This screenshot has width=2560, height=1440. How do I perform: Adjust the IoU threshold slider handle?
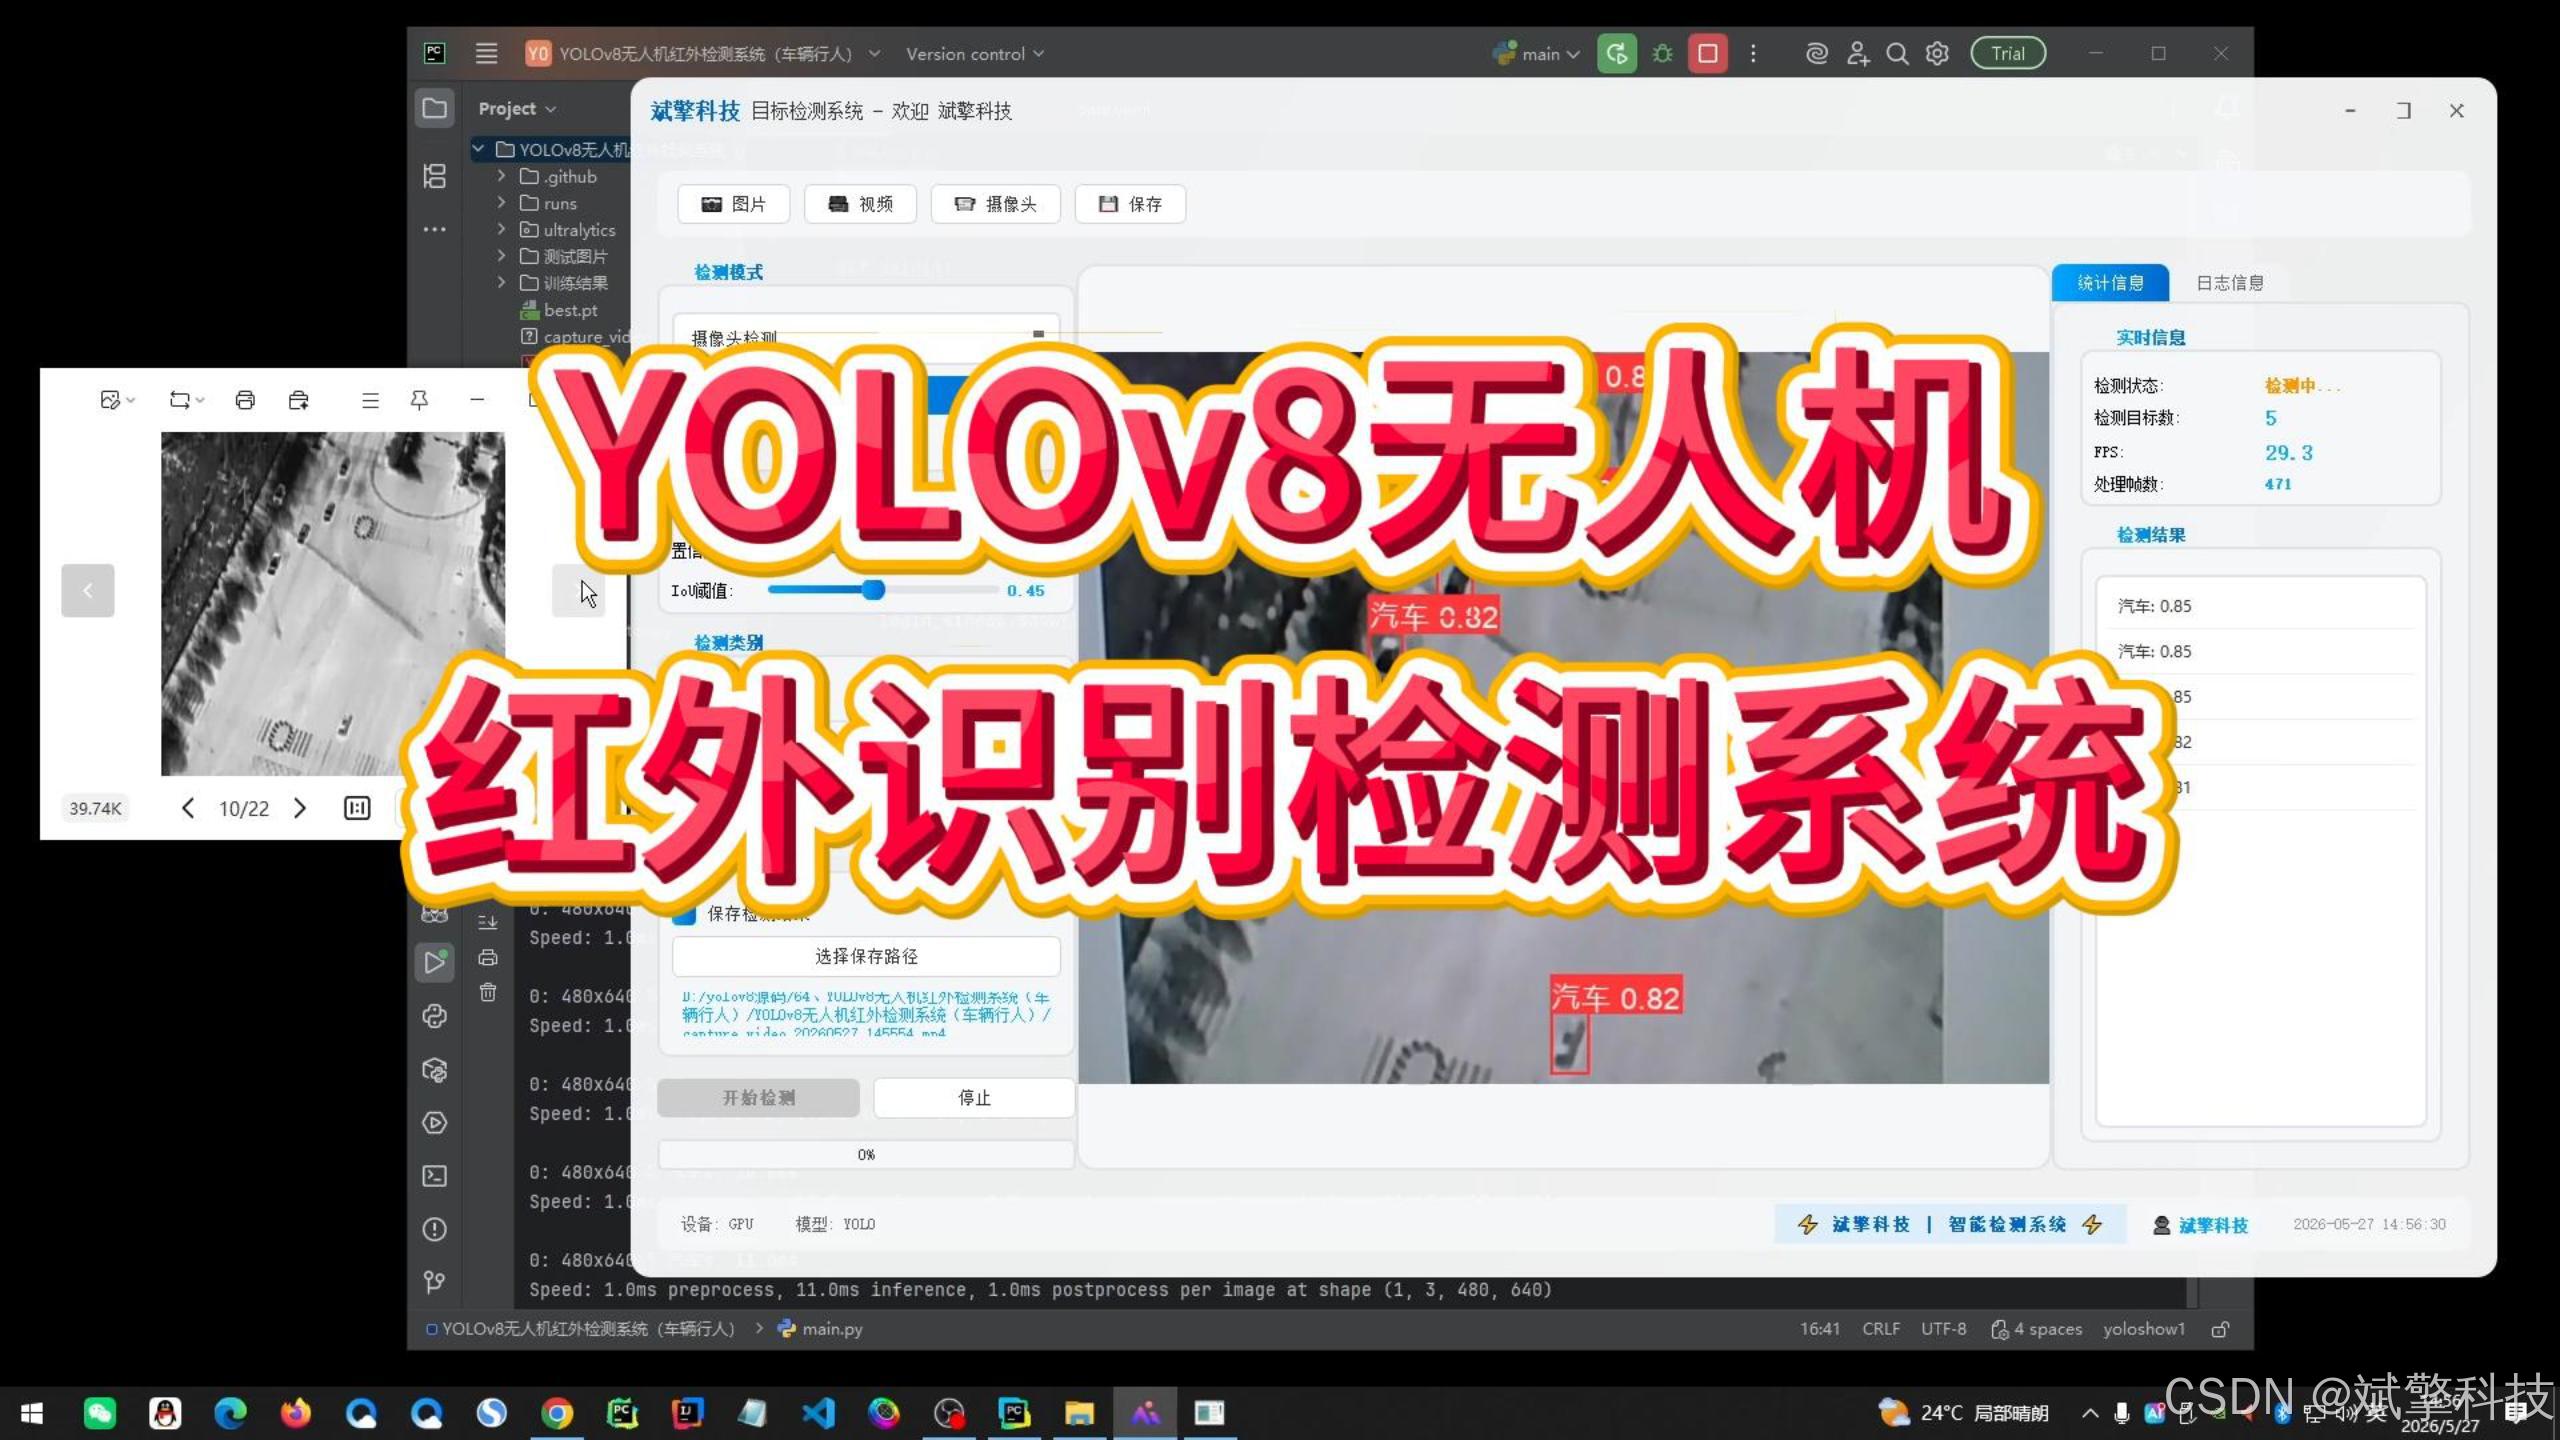[873, 590]
